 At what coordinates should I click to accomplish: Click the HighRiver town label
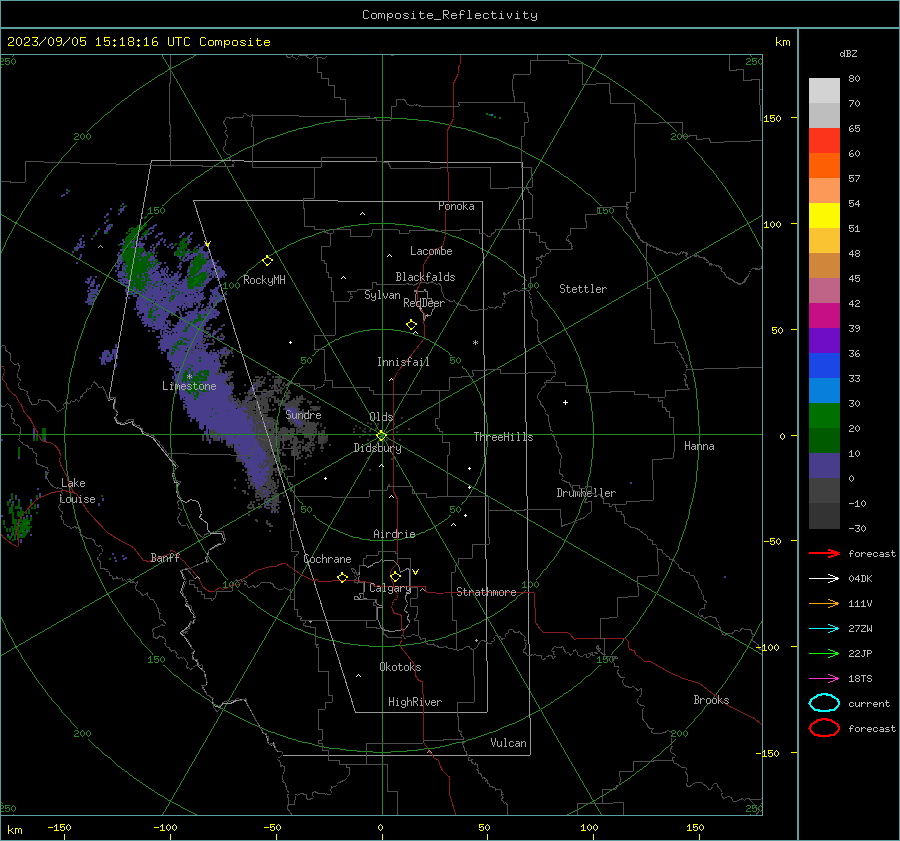pos(415,702)
